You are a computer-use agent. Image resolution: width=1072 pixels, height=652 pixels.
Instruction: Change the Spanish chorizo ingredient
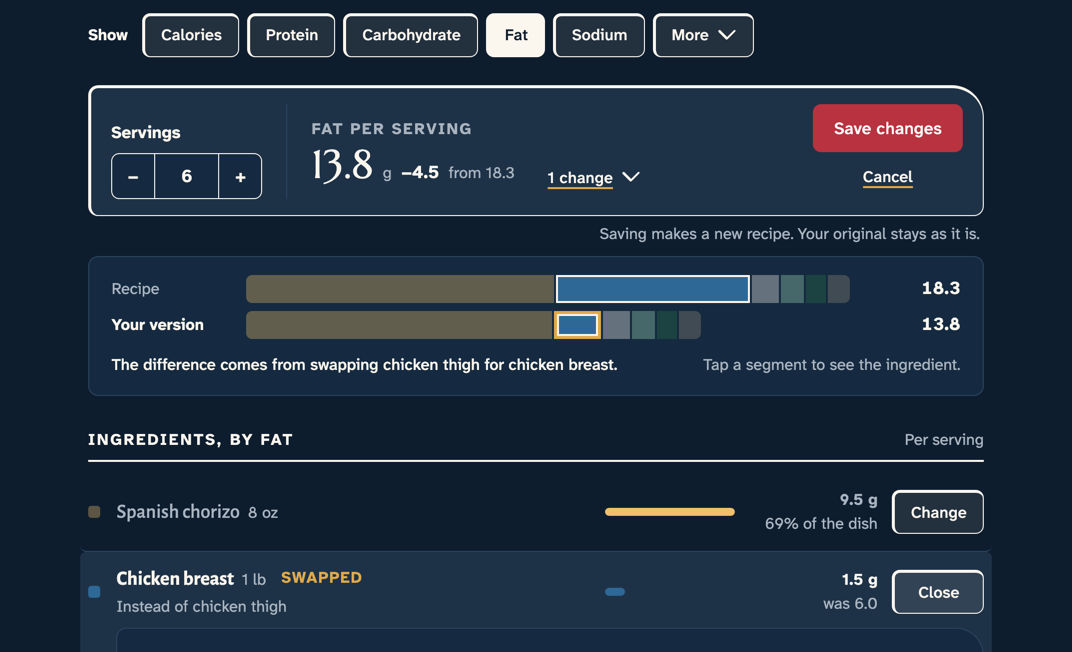tap(938, 512)
